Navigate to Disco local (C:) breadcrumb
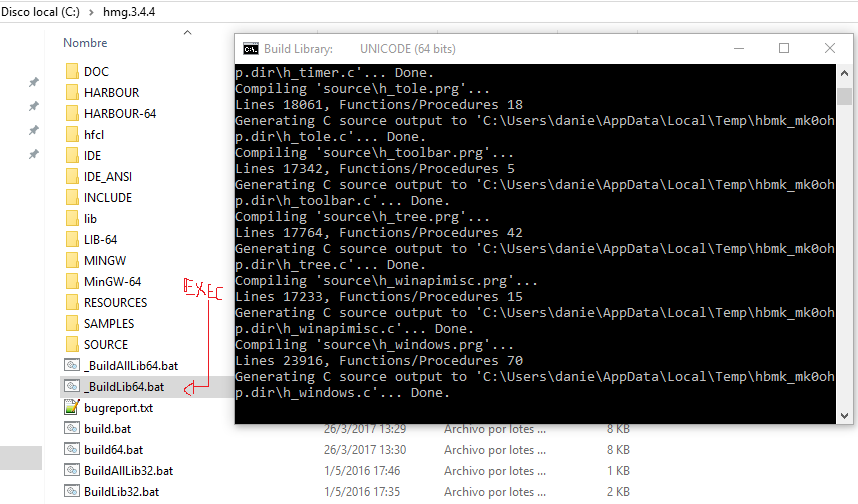The height and width of the screenshot is (504, 858). 40,11
